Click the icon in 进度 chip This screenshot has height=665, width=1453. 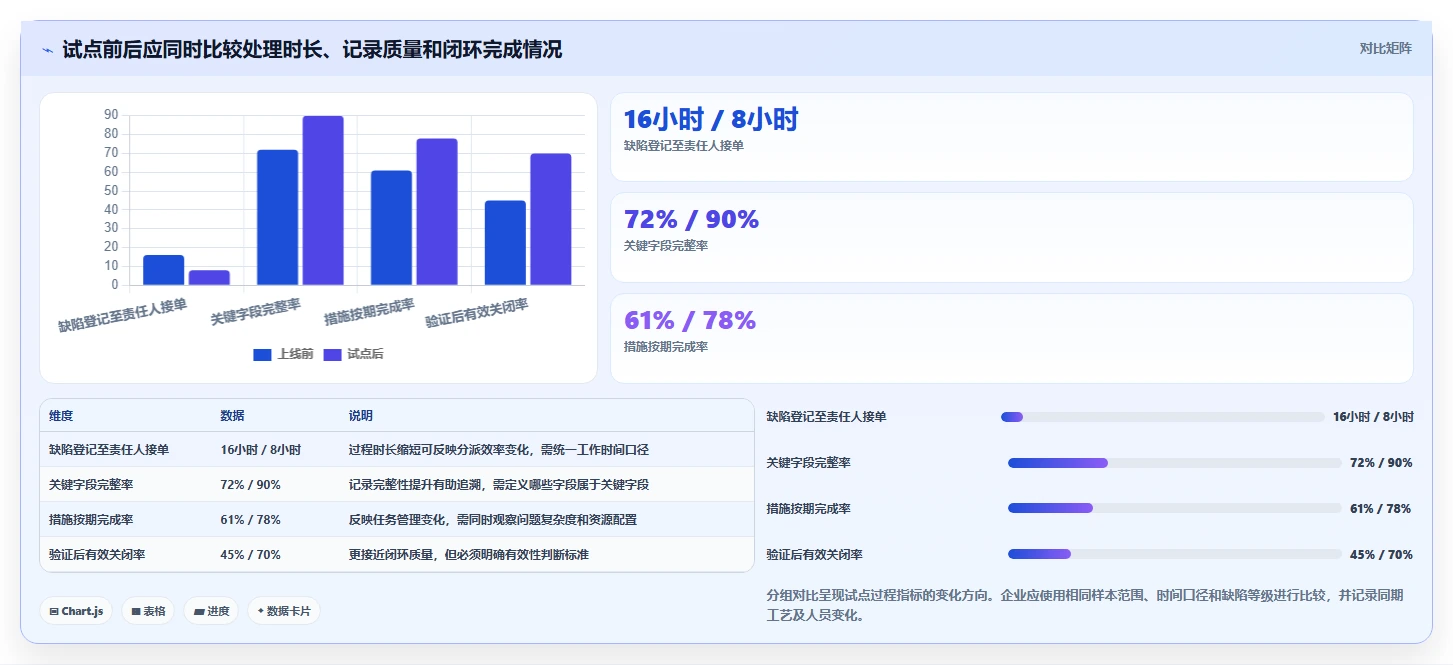click(199, 611)
